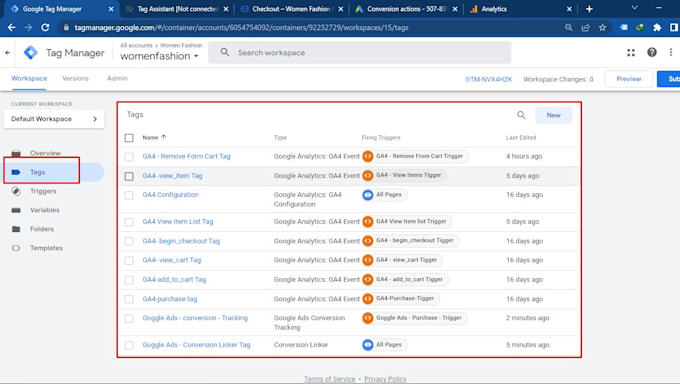Click the Overview sidebar icon

(x=16, y=153)
